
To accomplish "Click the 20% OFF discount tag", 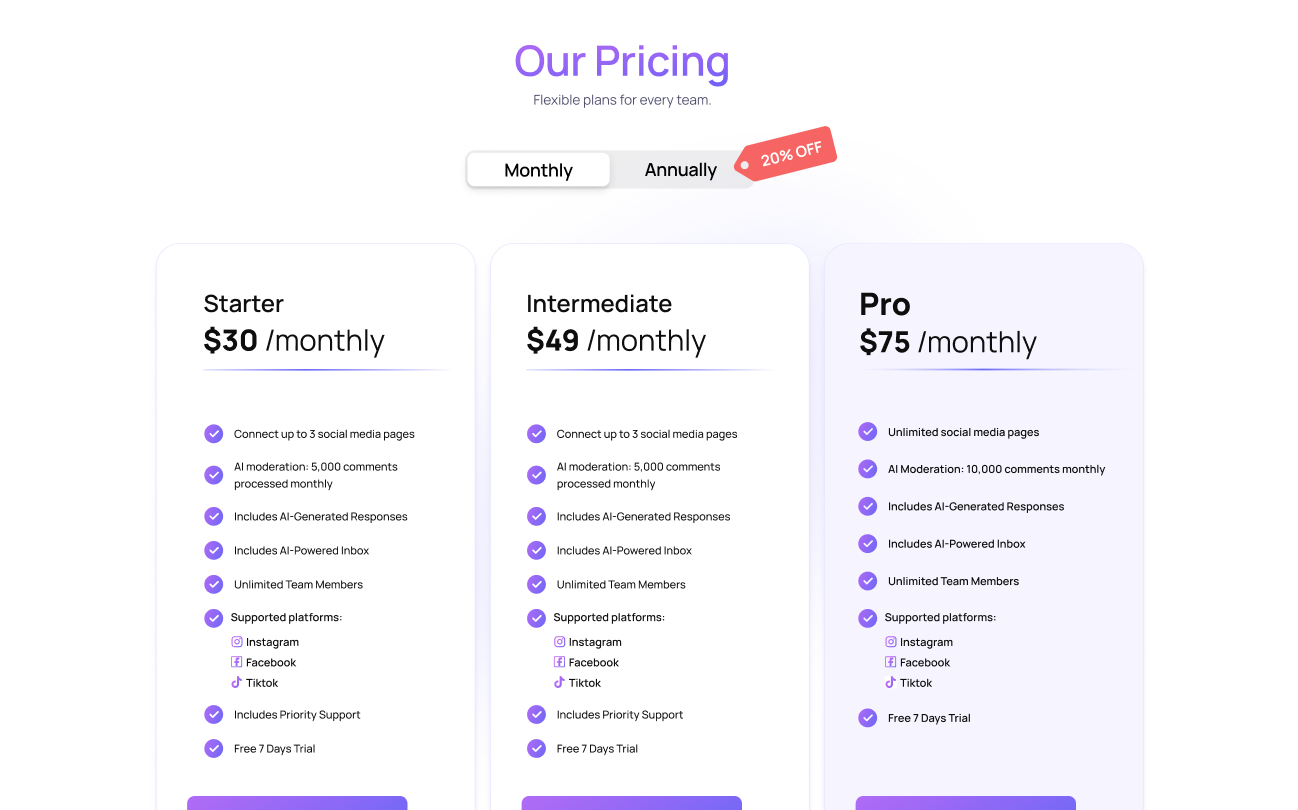I will (x=787, y=155).
